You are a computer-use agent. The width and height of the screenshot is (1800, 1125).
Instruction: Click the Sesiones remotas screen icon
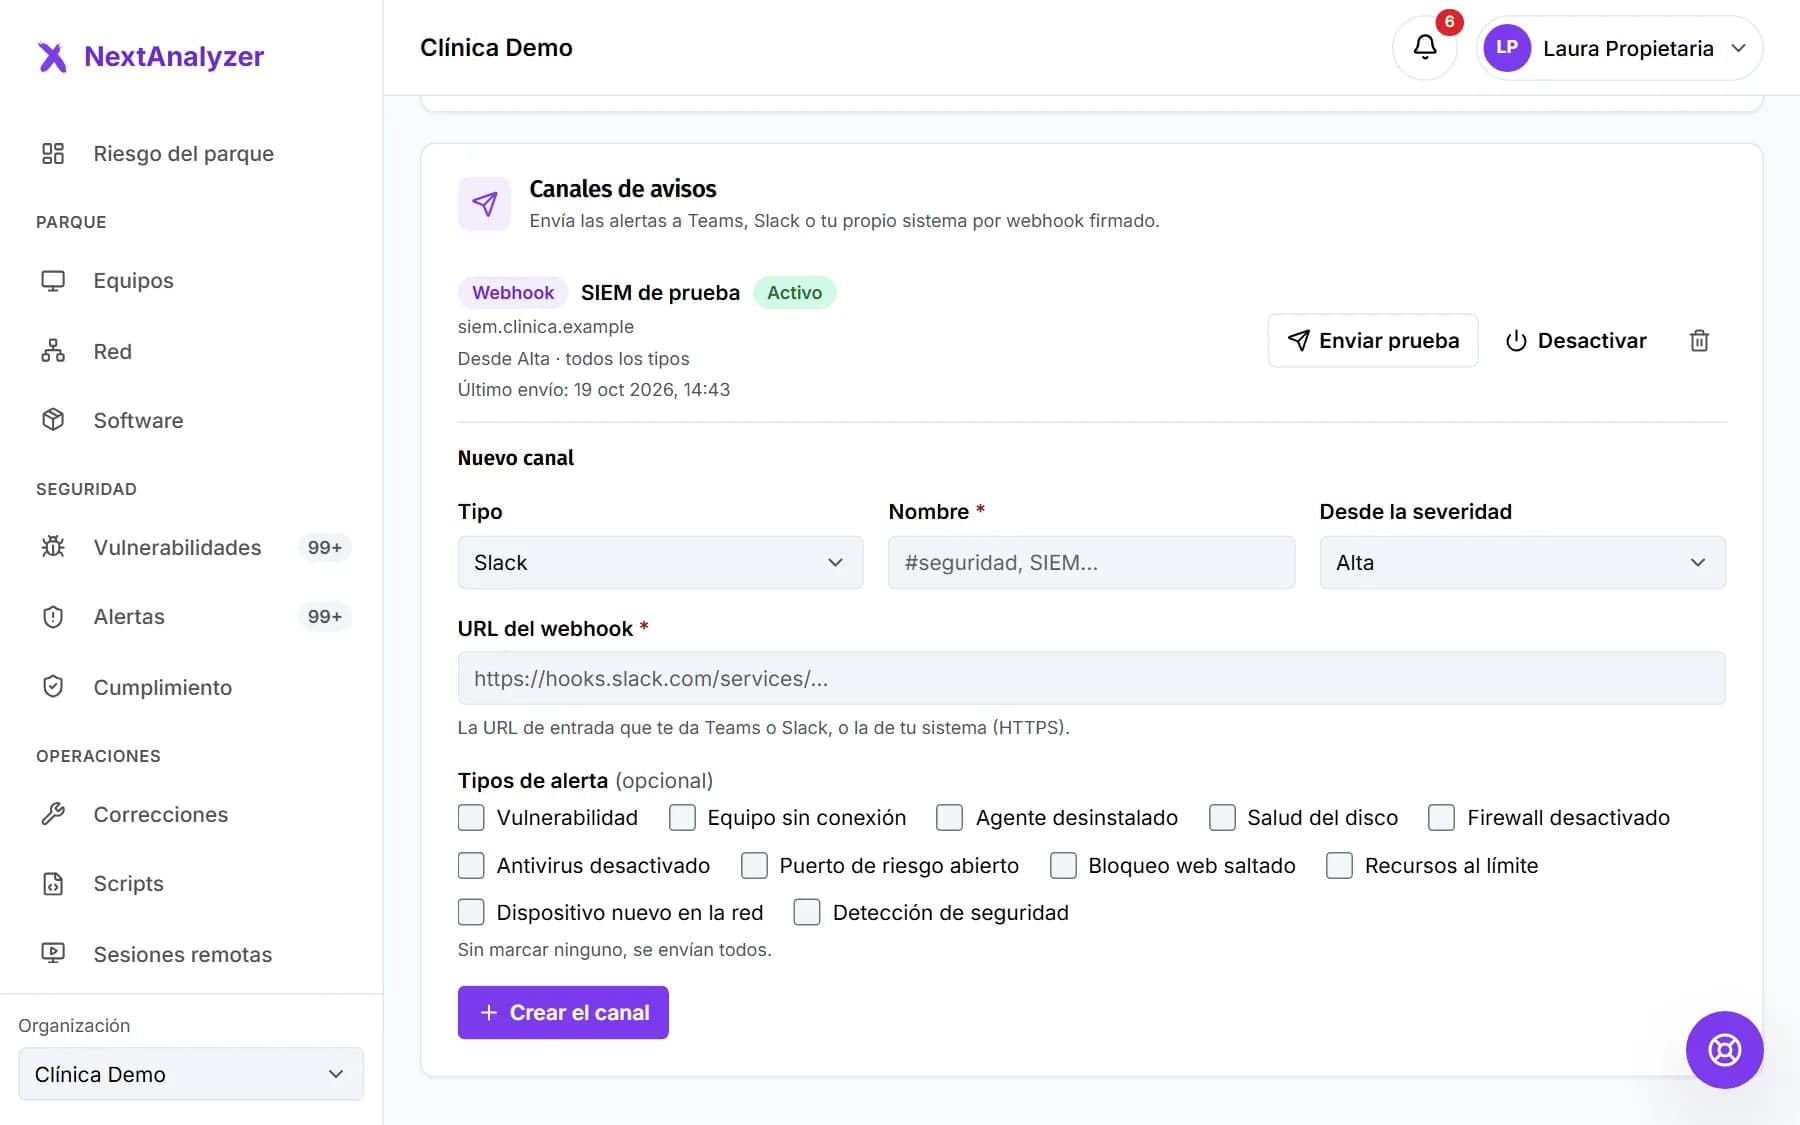point(53,954)
